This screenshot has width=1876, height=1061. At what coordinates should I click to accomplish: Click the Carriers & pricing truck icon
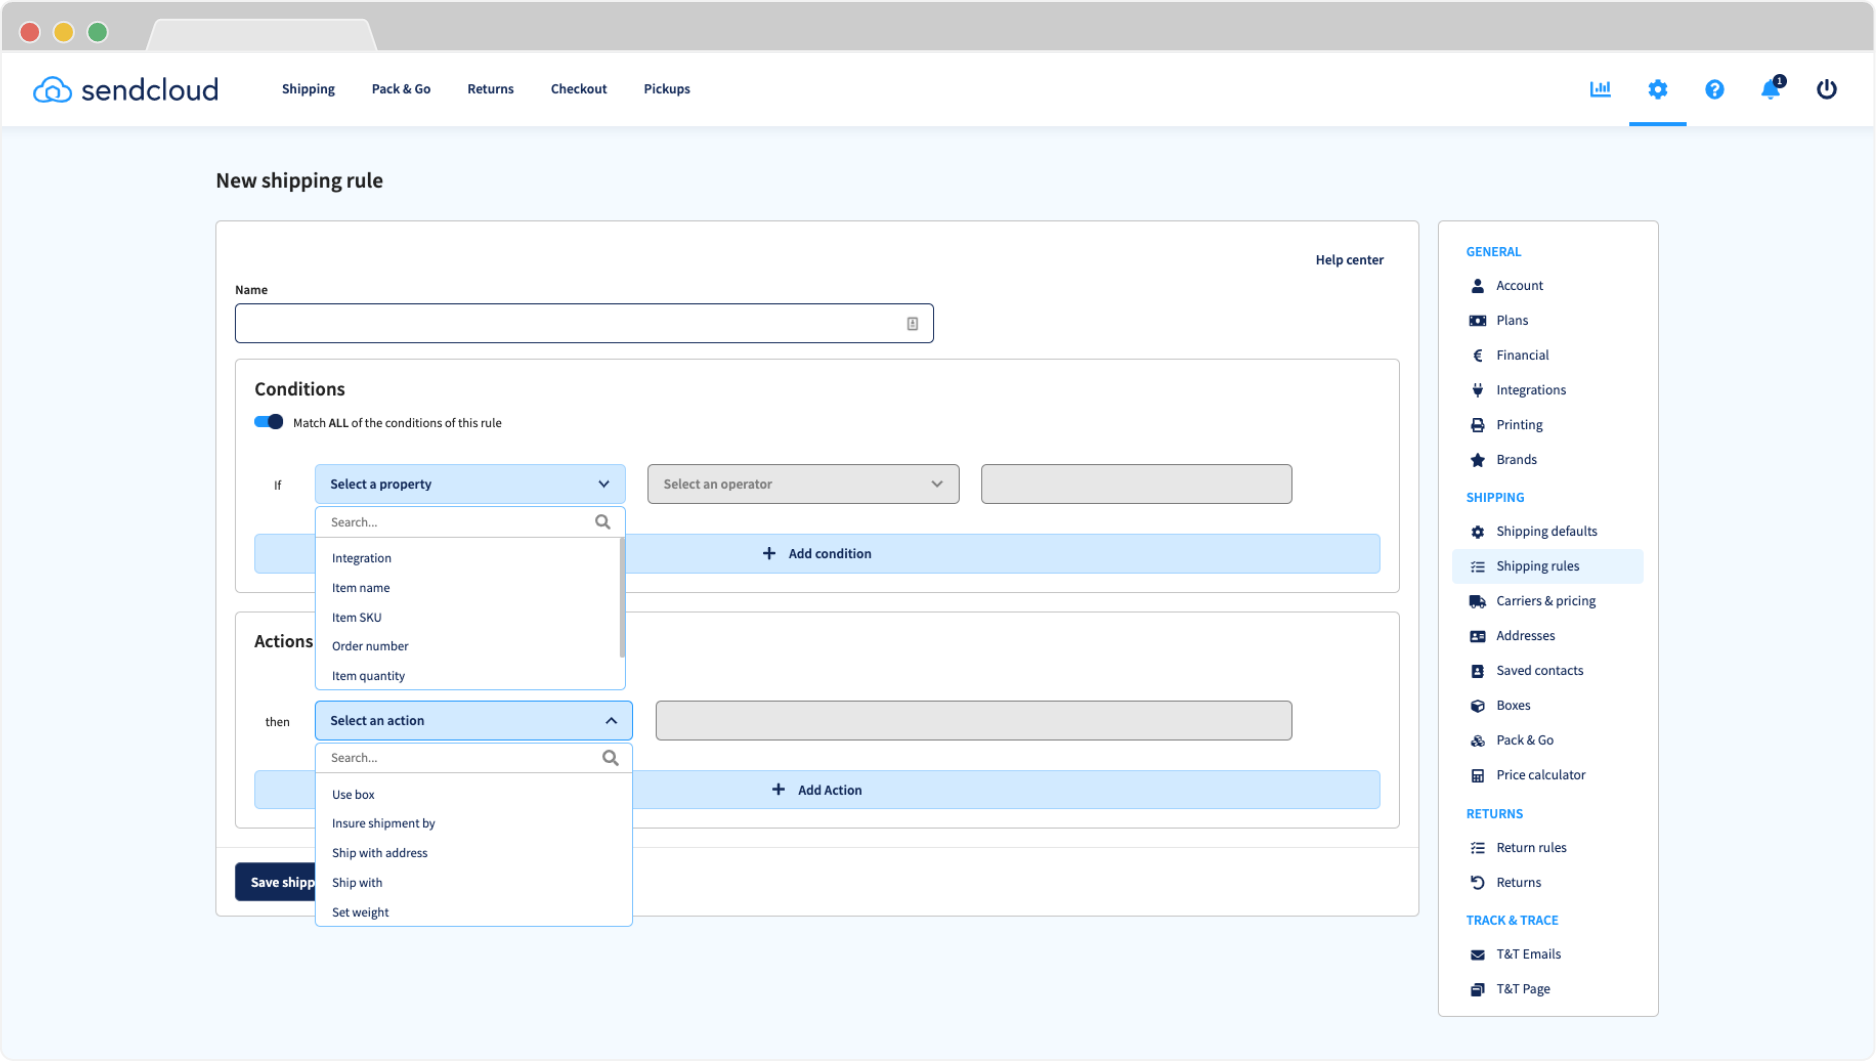click(x=1478, y=601)
